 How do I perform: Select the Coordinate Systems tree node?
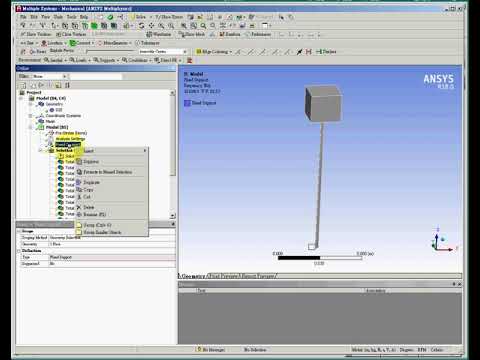click(x=63, y=116)
